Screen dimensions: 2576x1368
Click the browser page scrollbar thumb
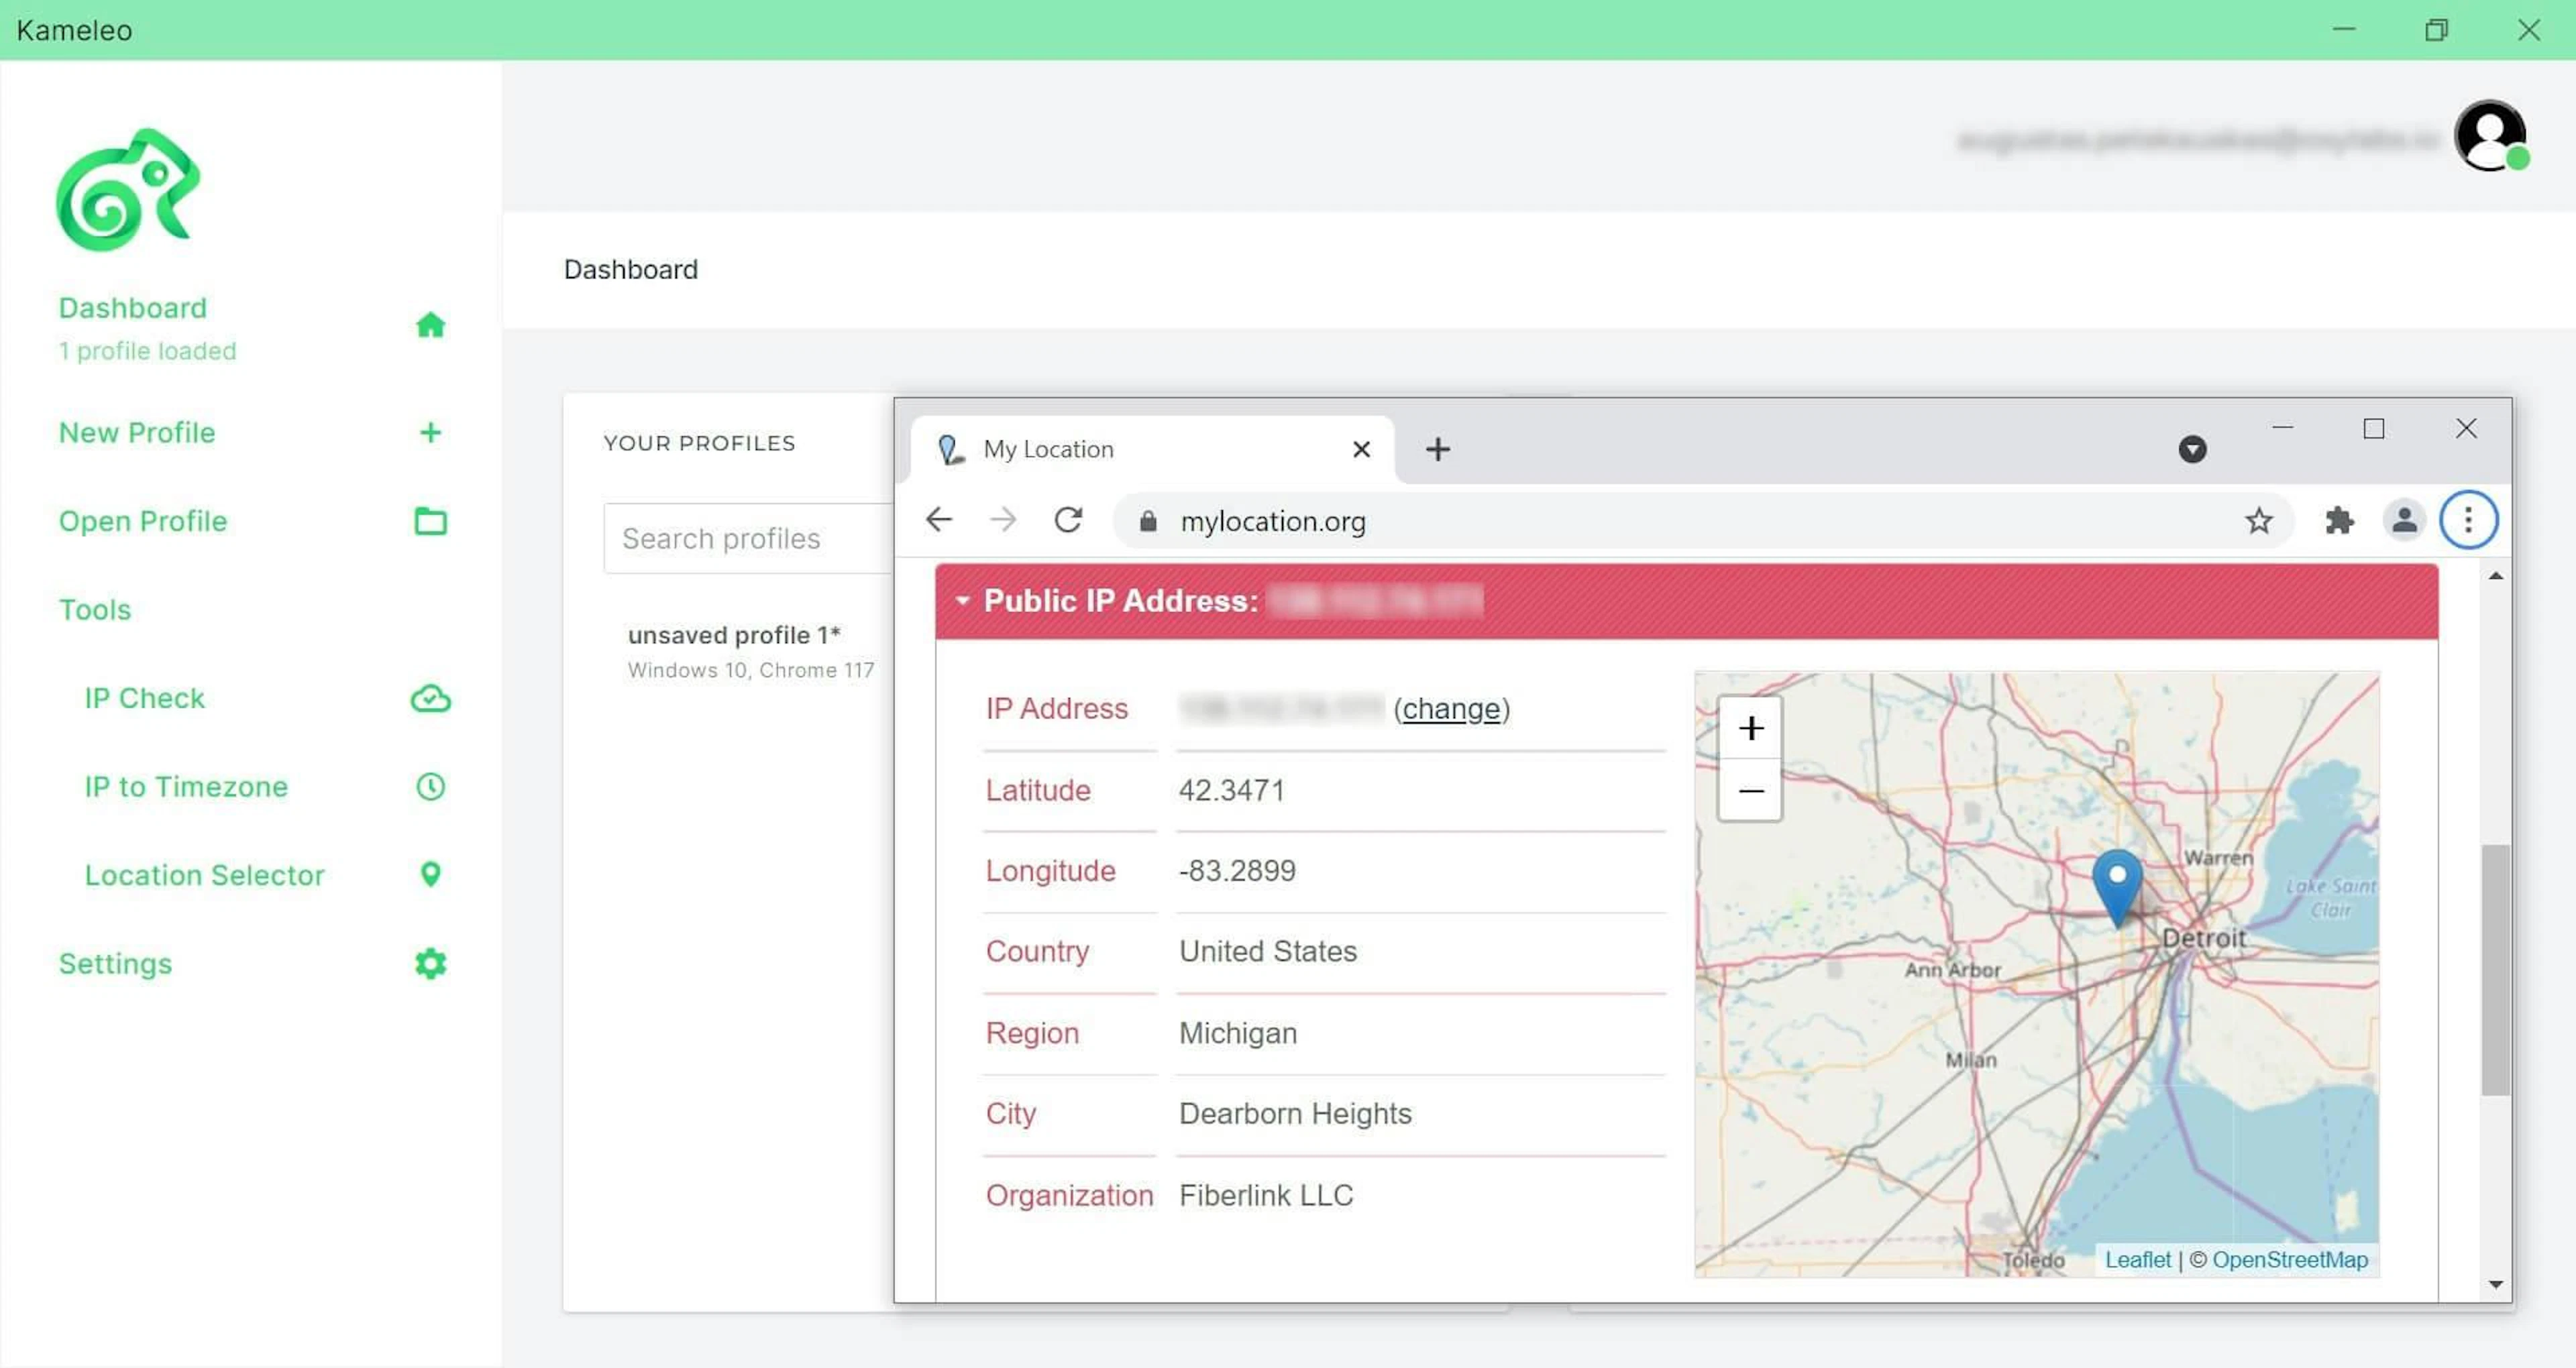[x=2495, y=970]
